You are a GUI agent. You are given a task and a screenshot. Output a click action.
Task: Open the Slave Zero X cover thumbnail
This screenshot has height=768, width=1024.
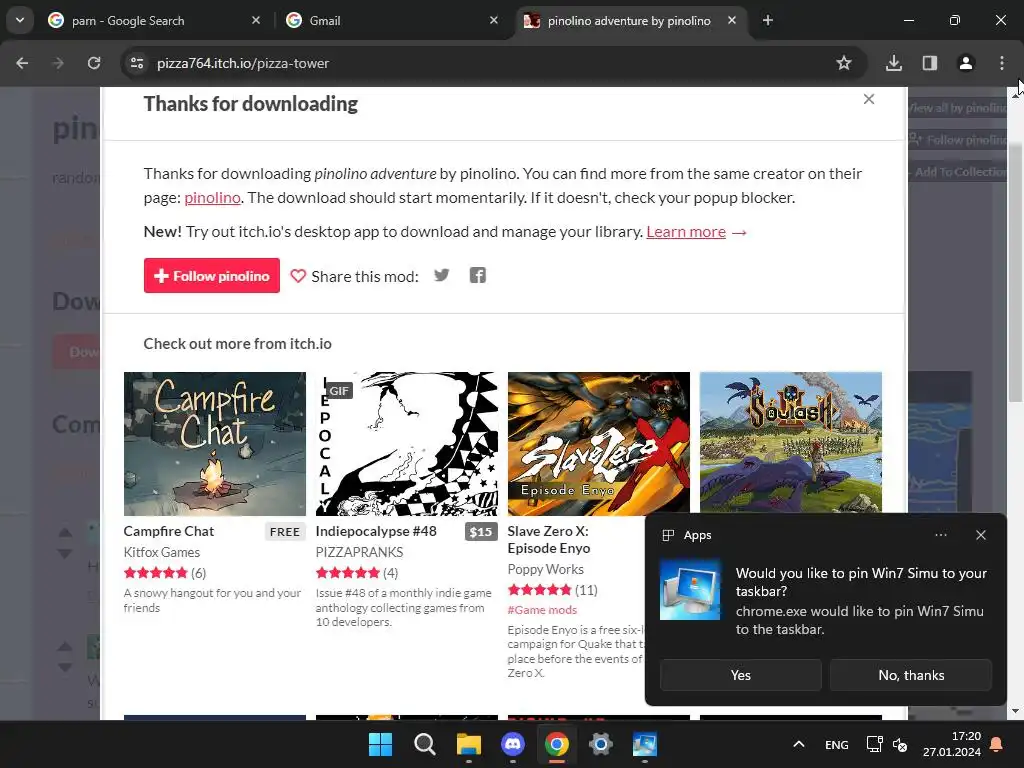599,444
